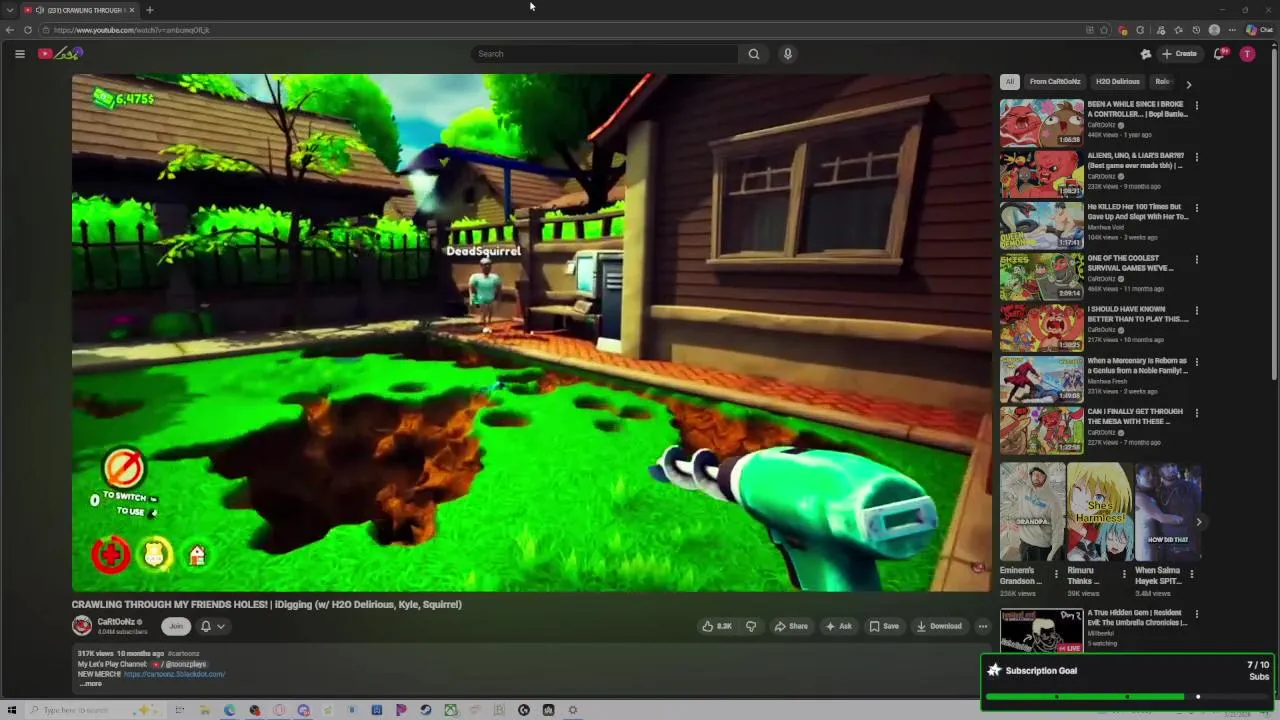Bookmark the page with star icon

coord(1104,30)
